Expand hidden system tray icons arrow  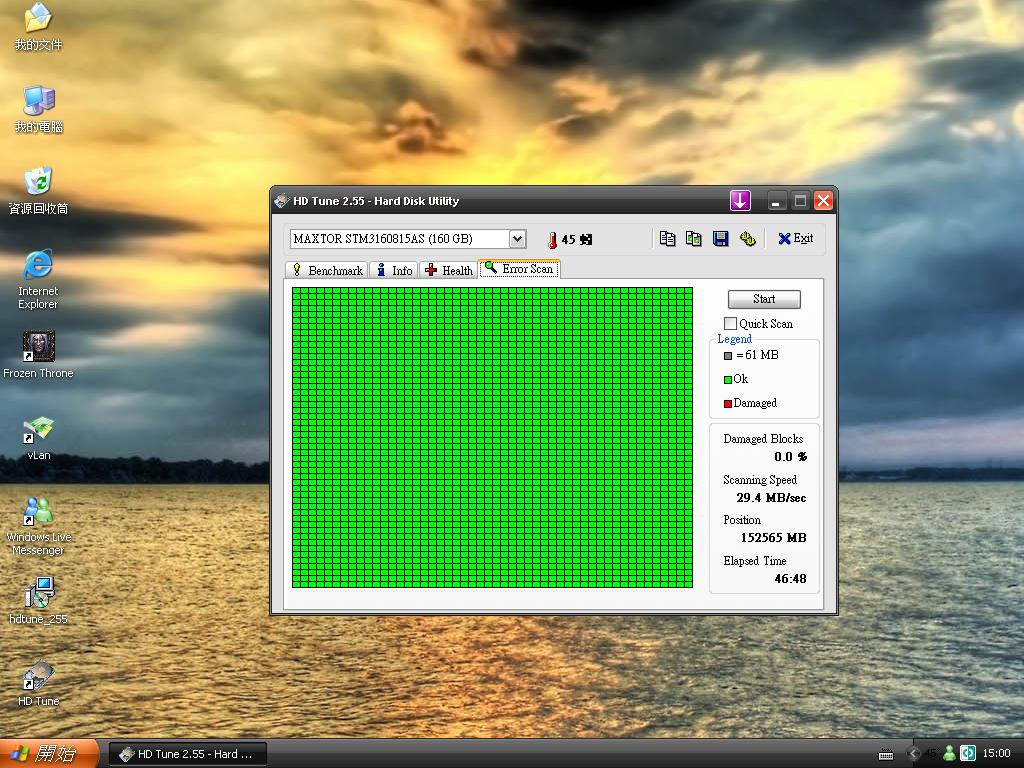[912, 753]
